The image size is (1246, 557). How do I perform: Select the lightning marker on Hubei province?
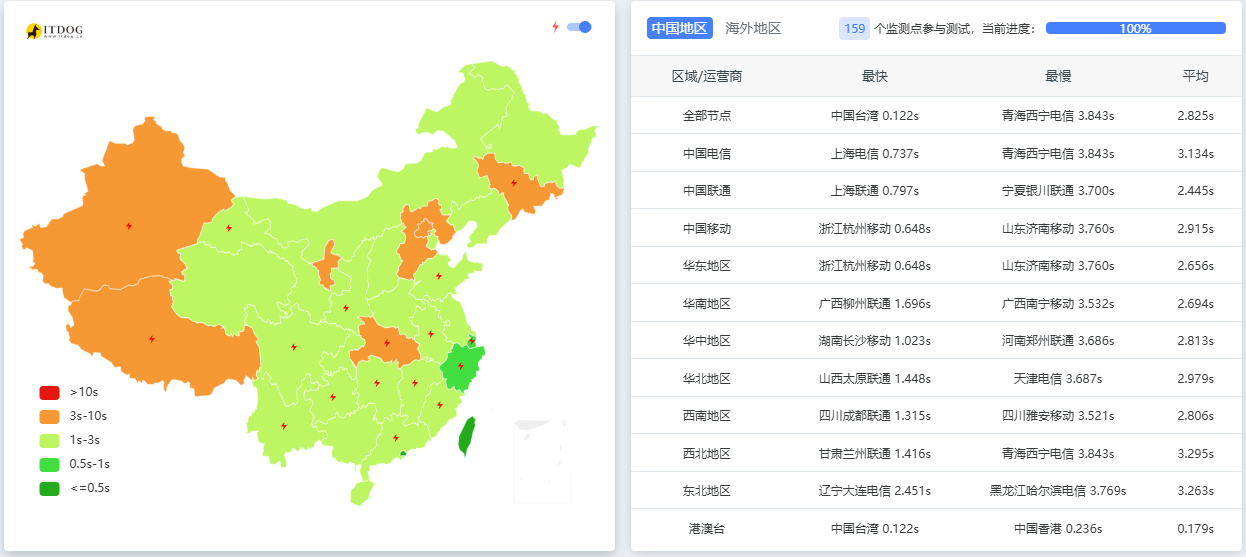(387, 343)
